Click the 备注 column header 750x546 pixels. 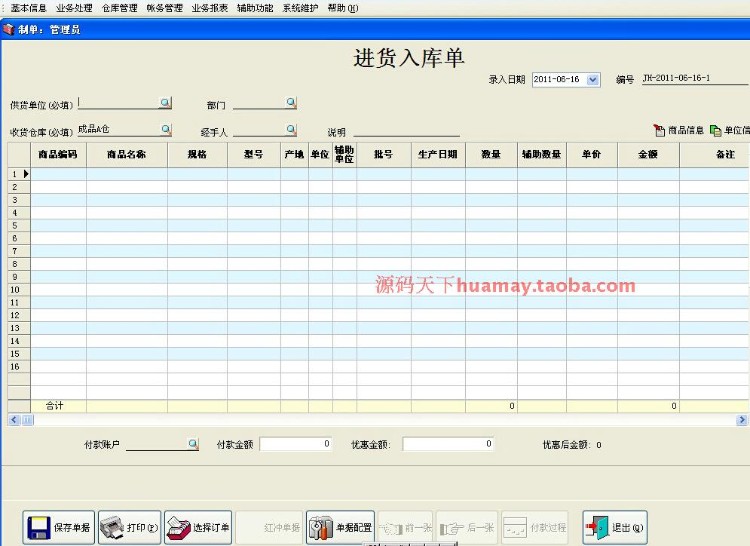(715, 154)
